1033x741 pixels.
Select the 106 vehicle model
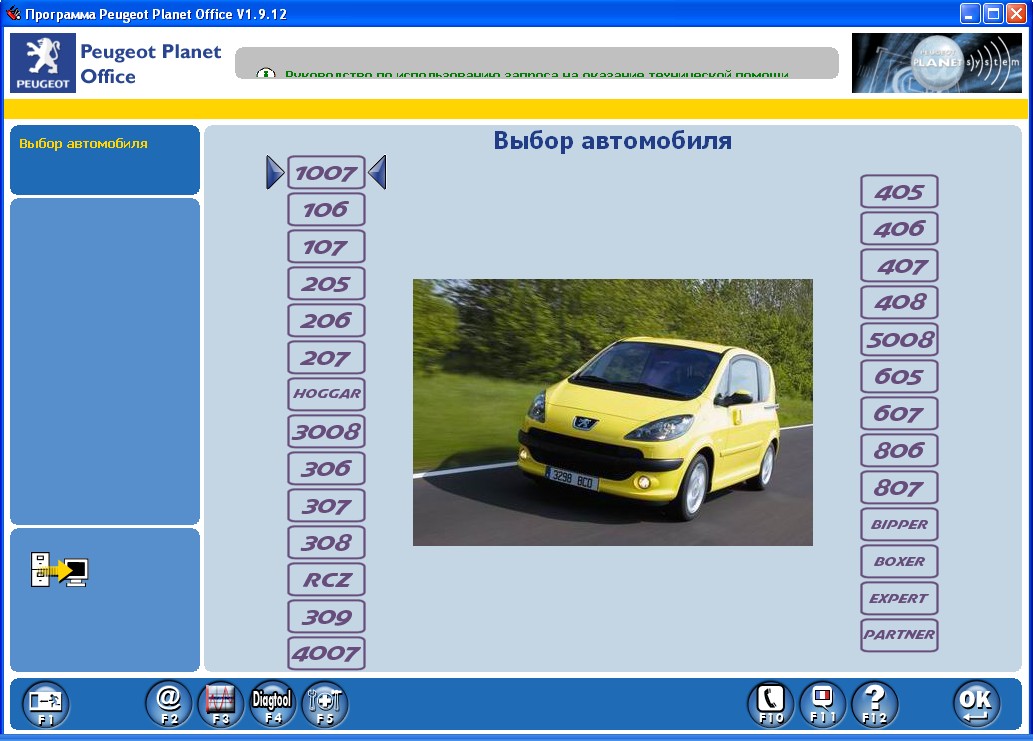(326, 209)
